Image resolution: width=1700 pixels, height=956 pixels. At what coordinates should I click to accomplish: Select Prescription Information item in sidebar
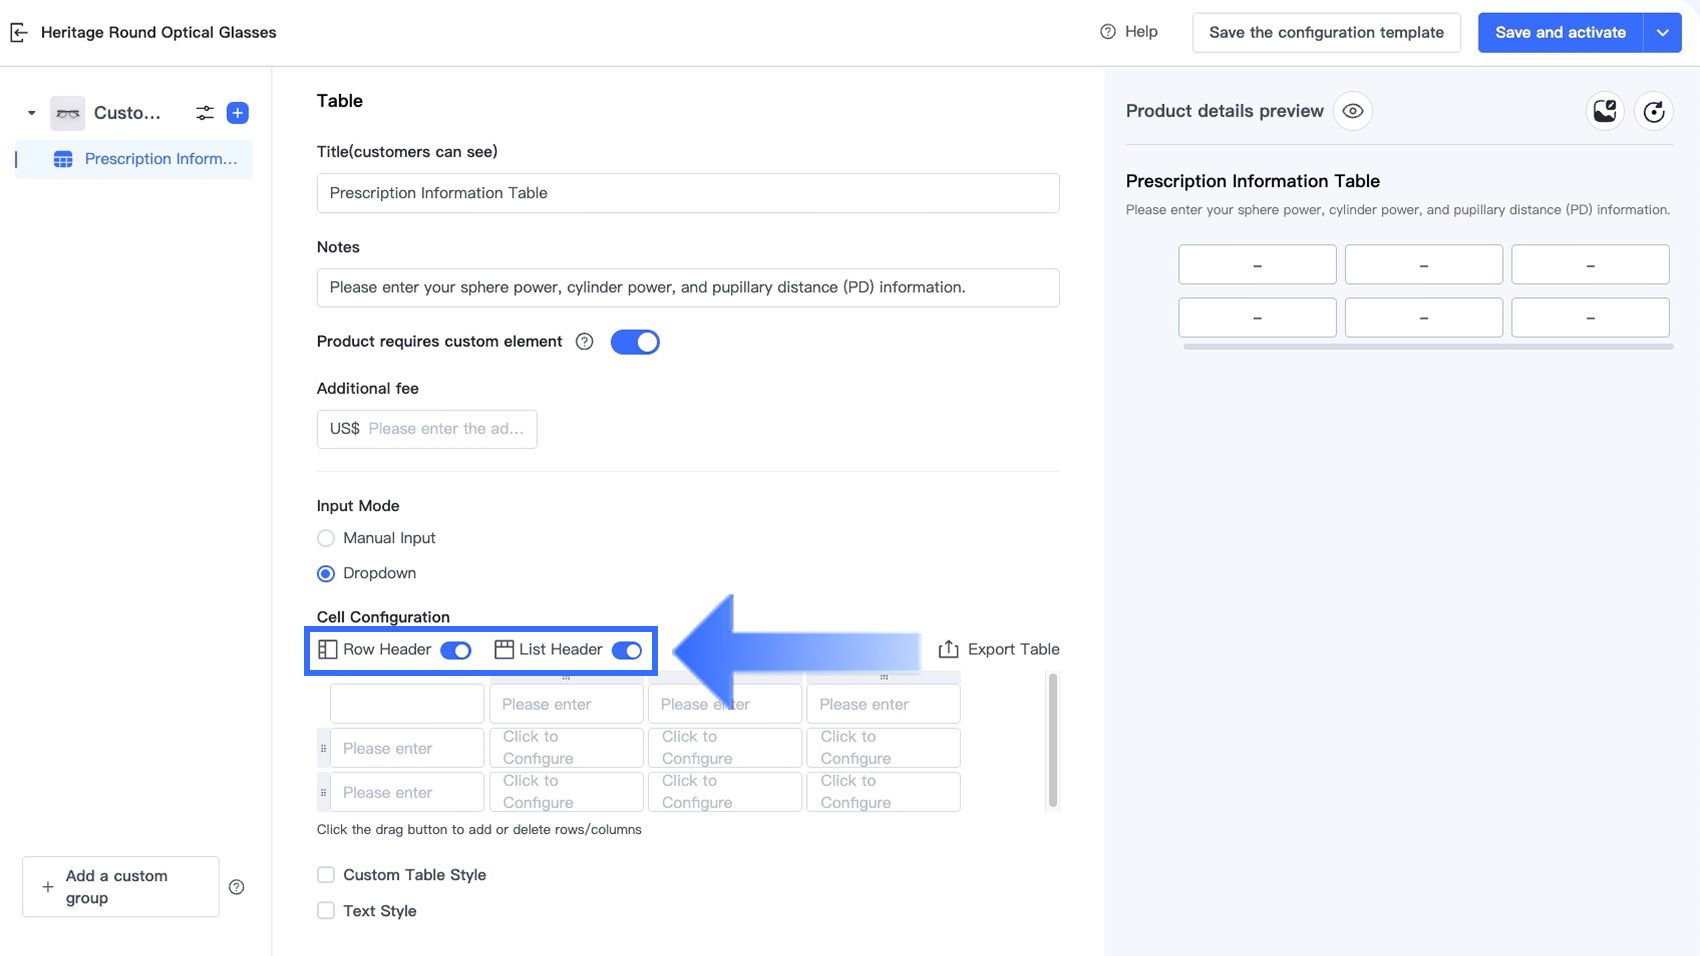pos(160,159)
